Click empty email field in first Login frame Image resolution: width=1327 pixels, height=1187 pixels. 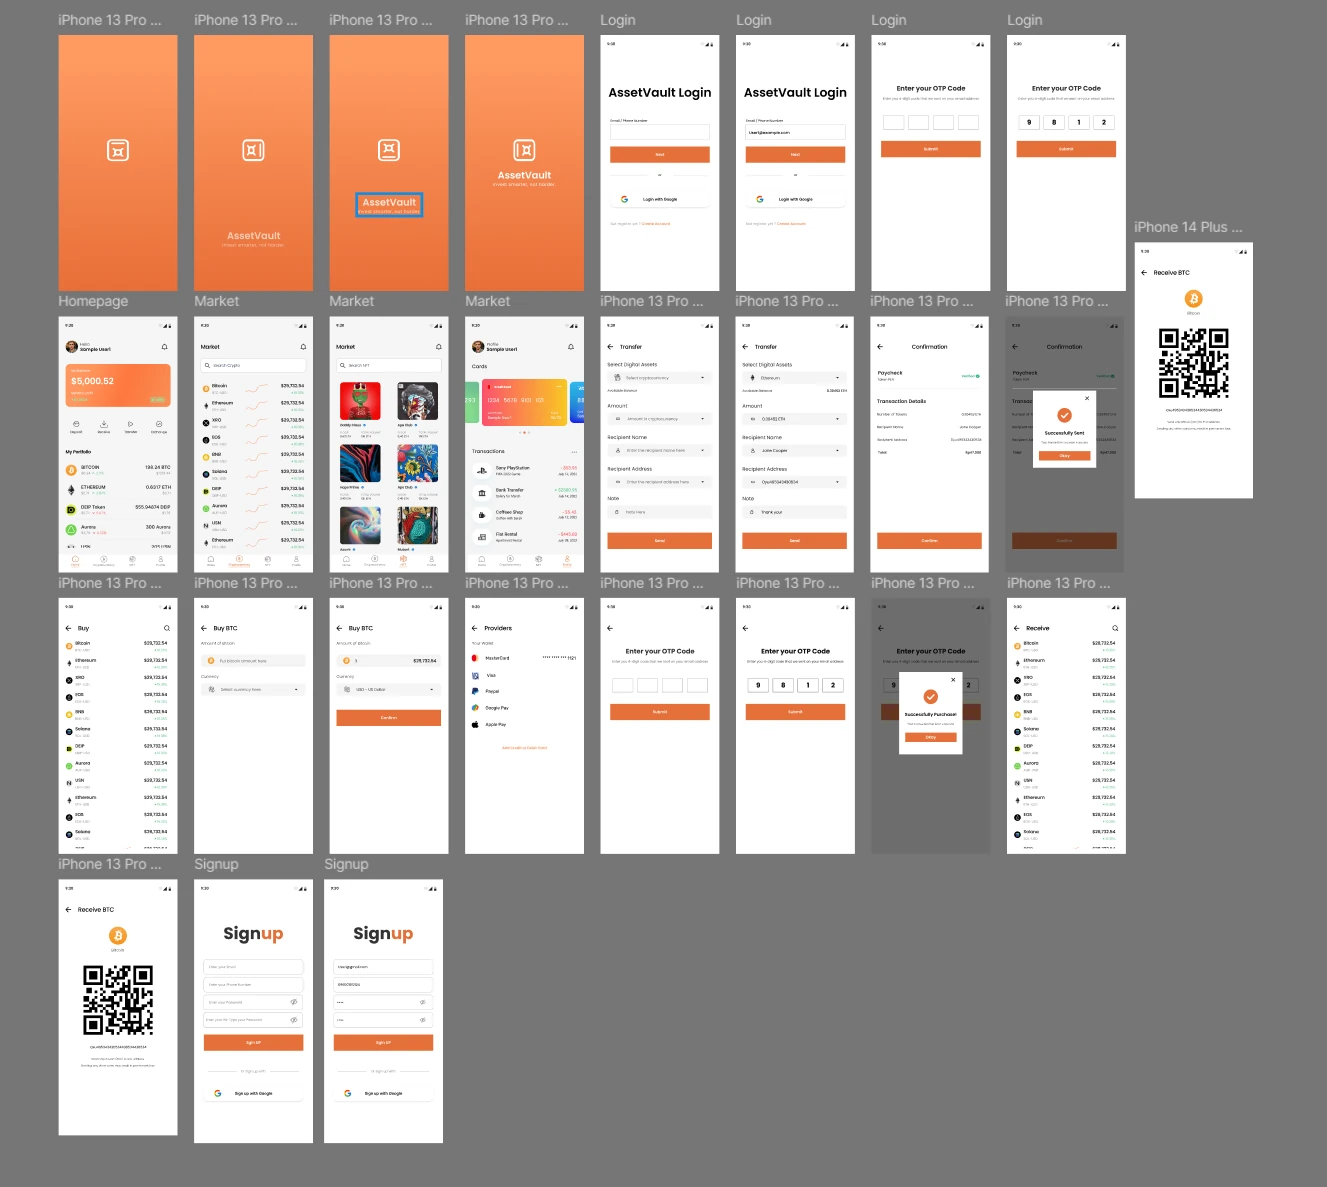point(660,132)
